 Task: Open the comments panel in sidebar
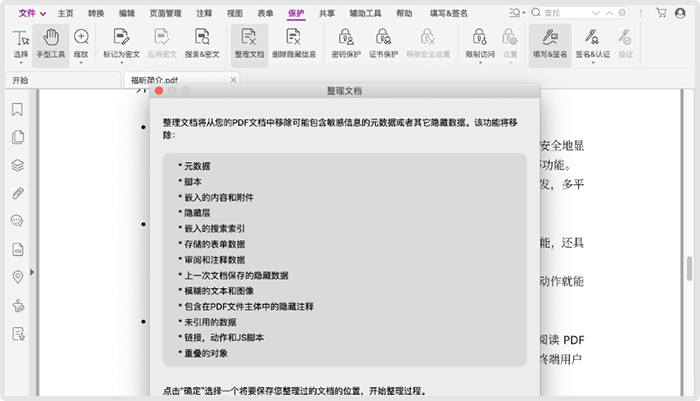[17, 221]
